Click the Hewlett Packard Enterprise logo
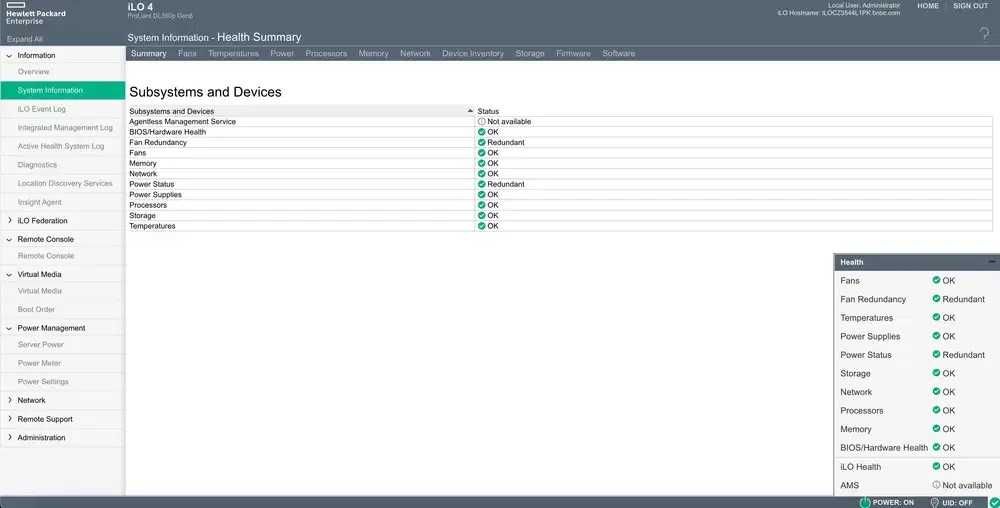 click(35, 13)
